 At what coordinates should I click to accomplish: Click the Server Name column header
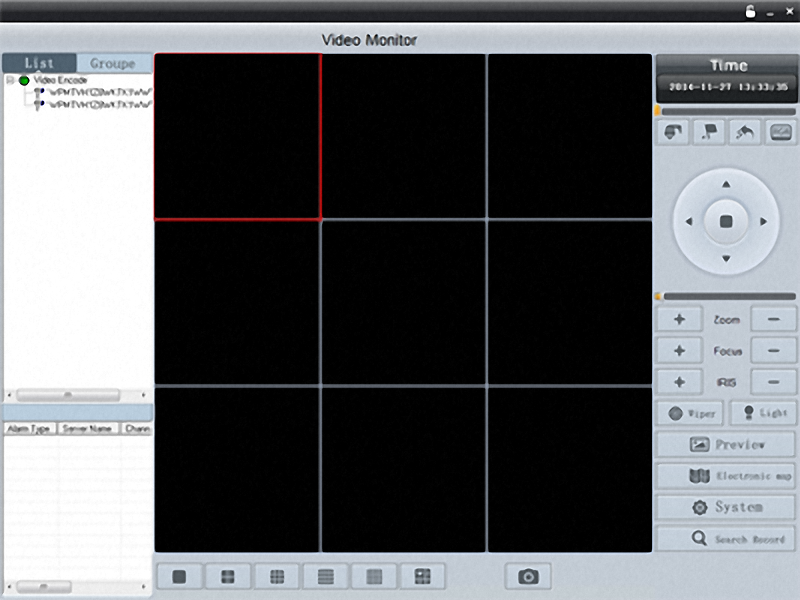87,429
